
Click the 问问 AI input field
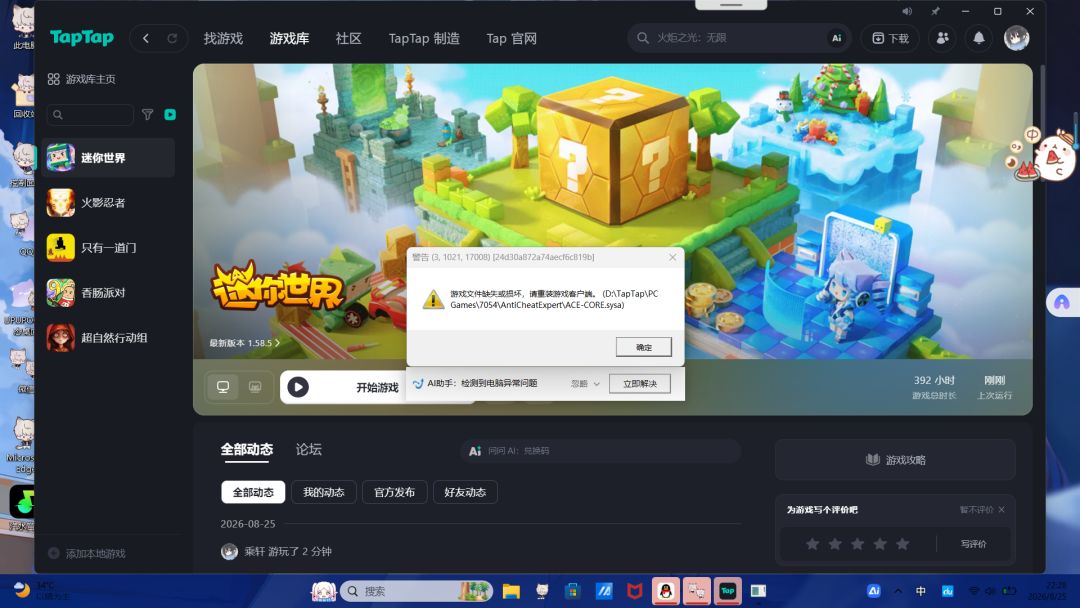601,451
